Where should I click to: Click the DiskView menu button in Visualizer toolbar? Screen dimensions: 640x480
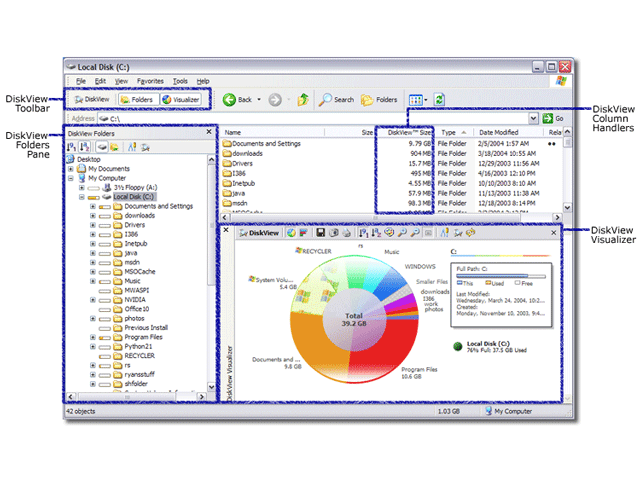pyautogui.click(x=259, y=233)
